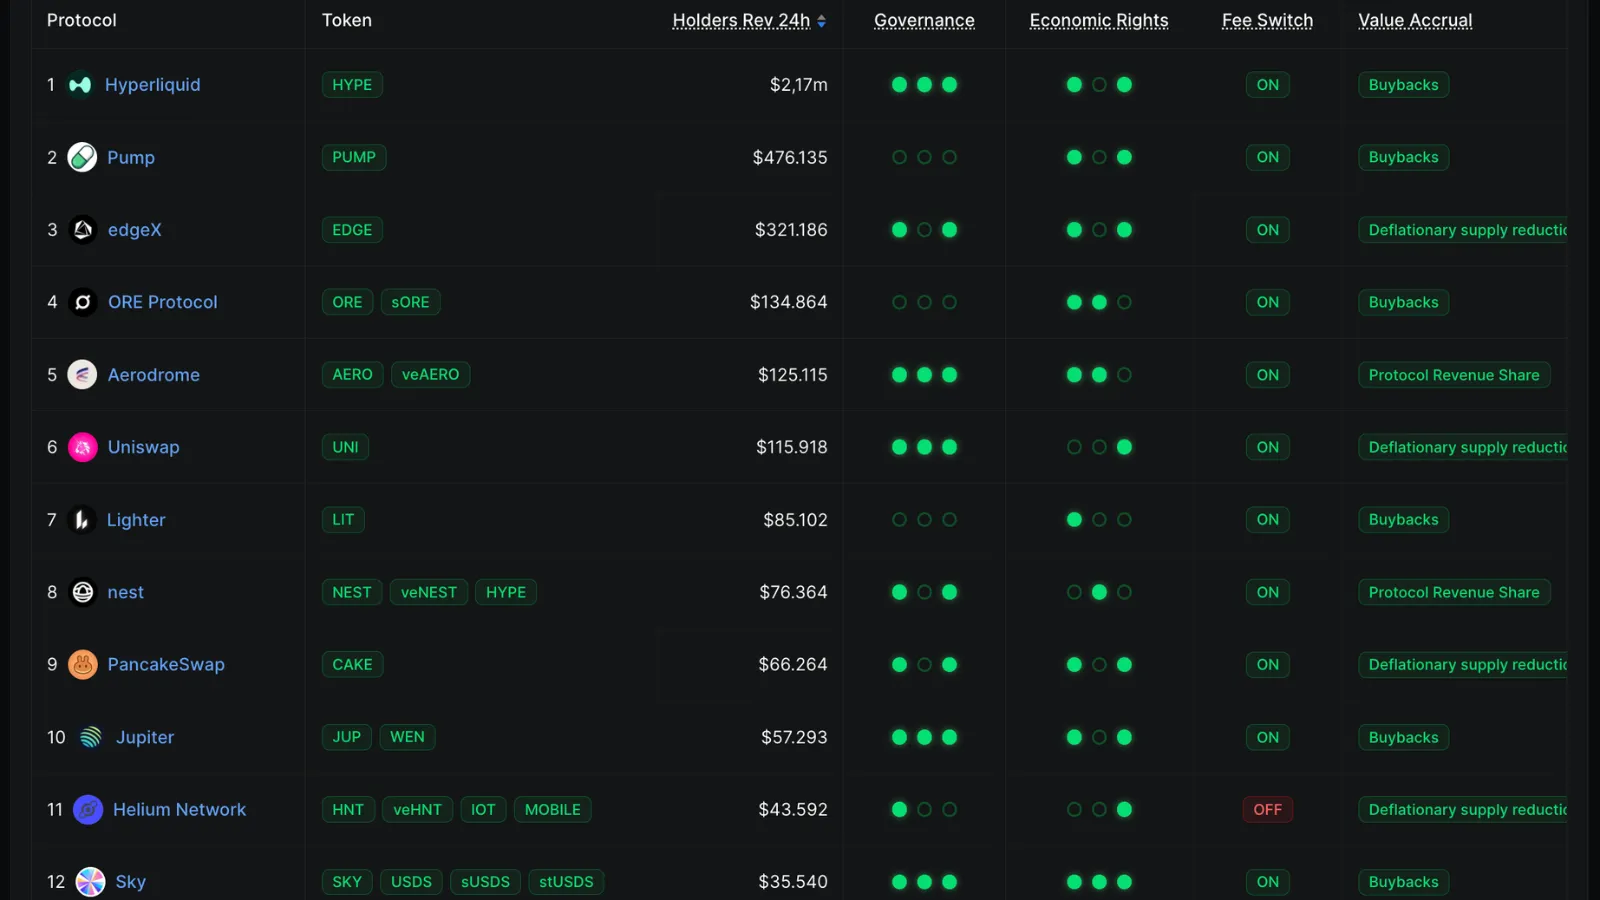Click edgeX's ON fee switch badge
This screenshot has height=900, width=1600.
click(1268, 230)
